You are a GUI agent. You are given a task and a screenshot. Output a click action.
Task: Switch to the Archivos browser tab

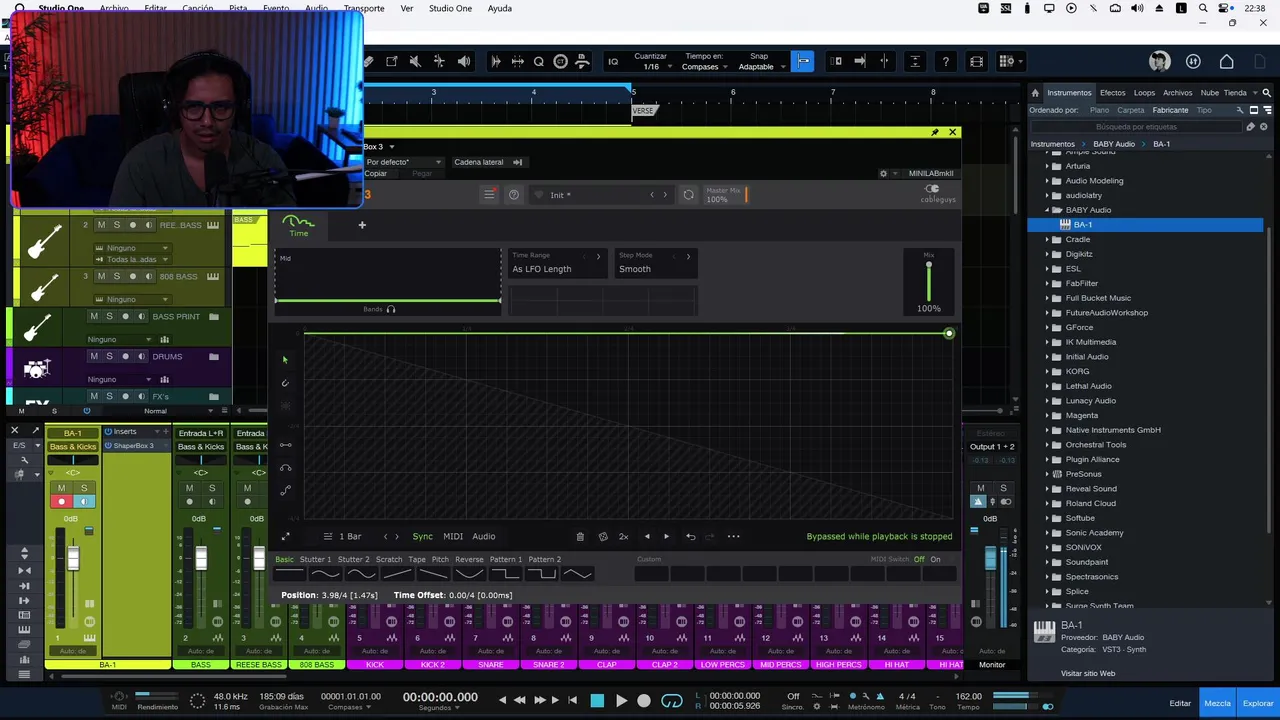(x=1177, y=93)
